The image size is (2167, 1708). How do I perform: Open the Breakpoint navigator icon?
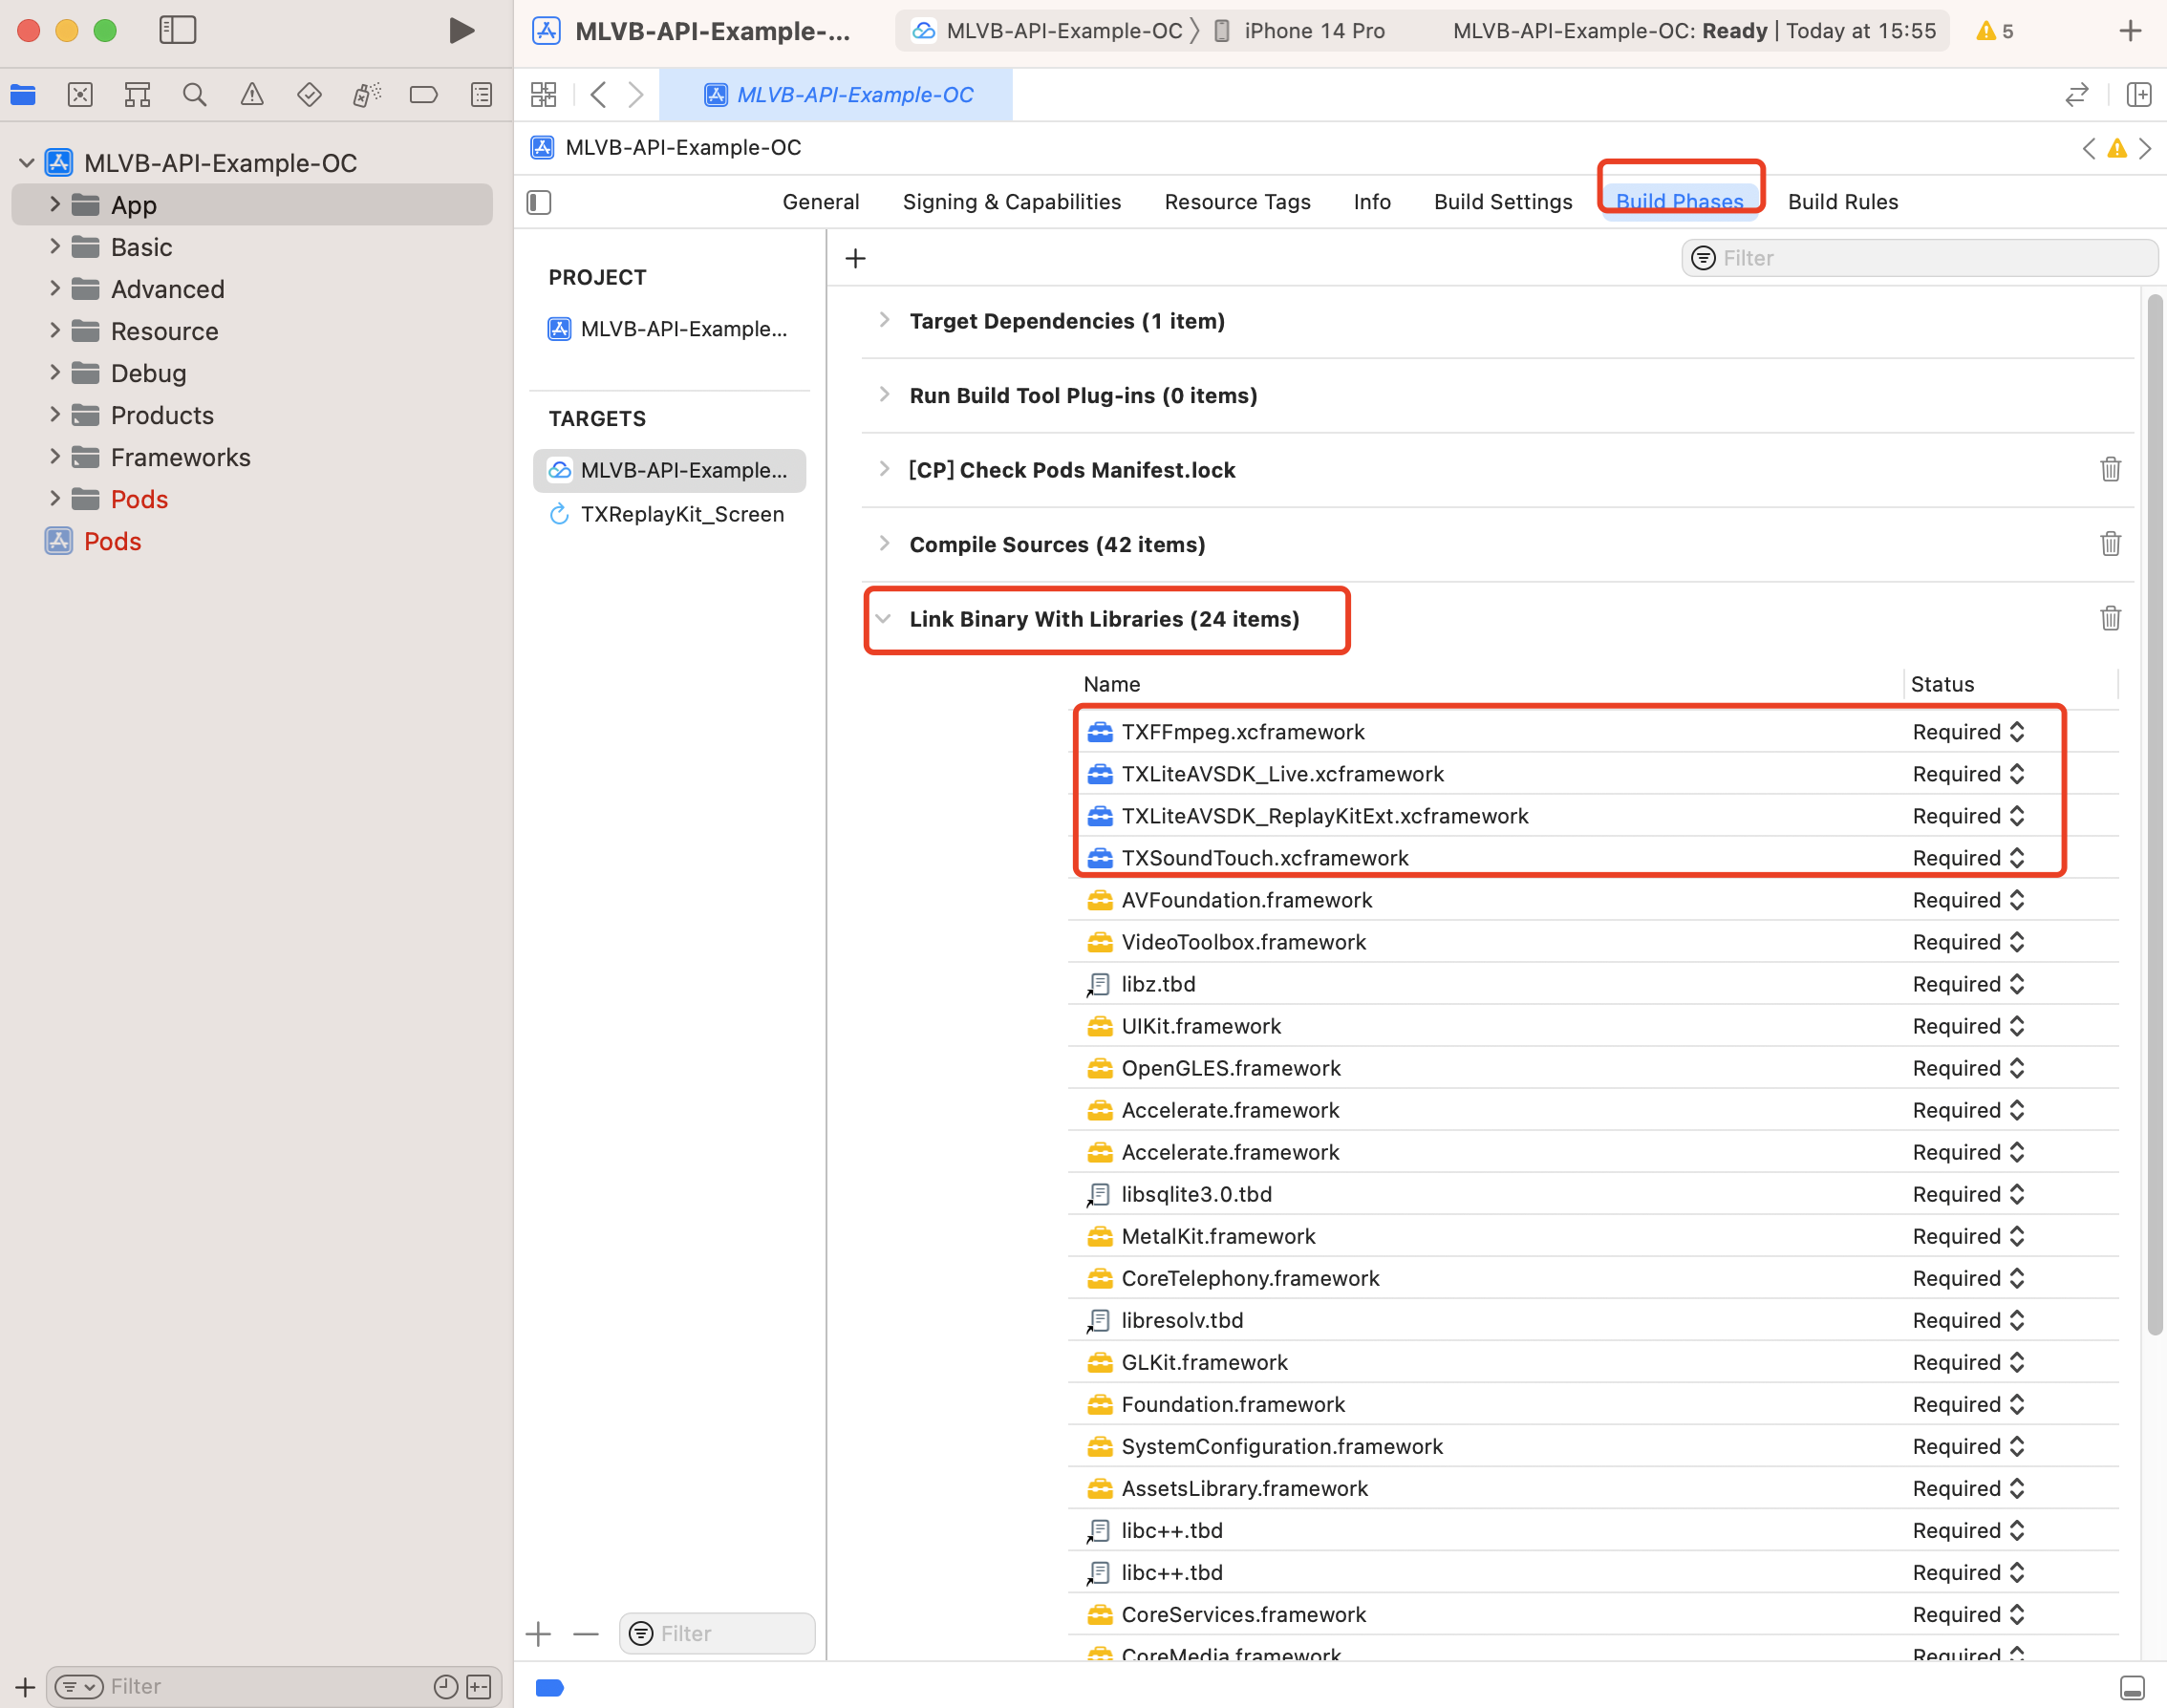pos(424,95)
